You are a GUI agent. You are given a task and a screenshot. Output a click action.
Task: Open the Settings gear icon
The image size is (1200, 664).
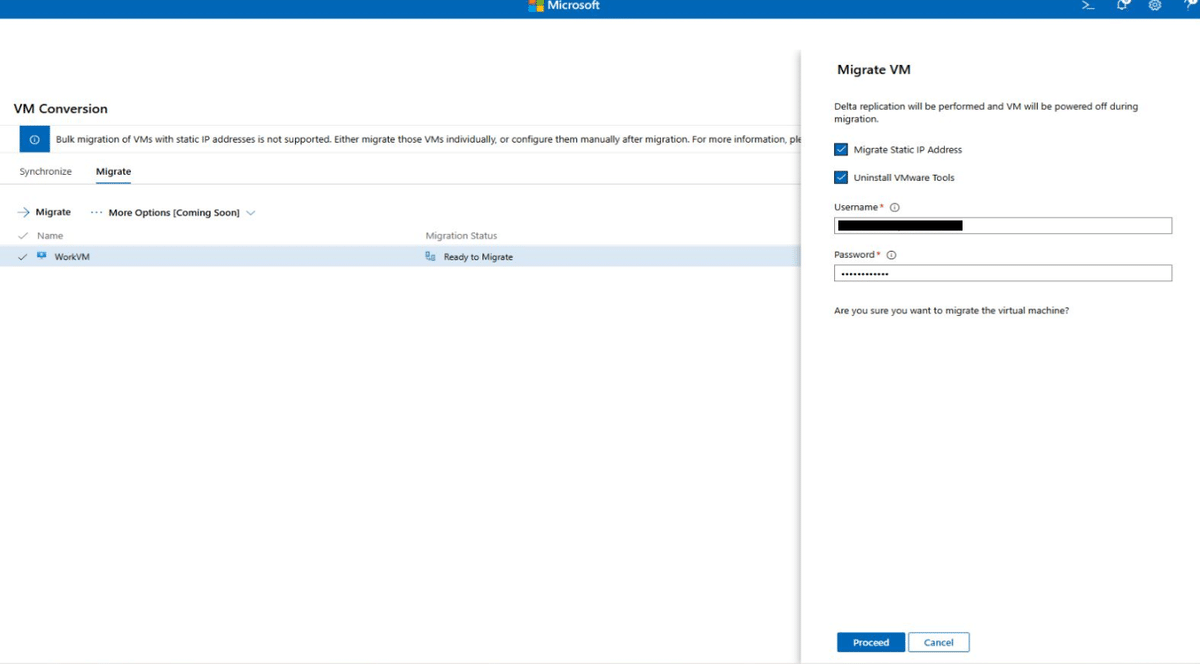1155,6
